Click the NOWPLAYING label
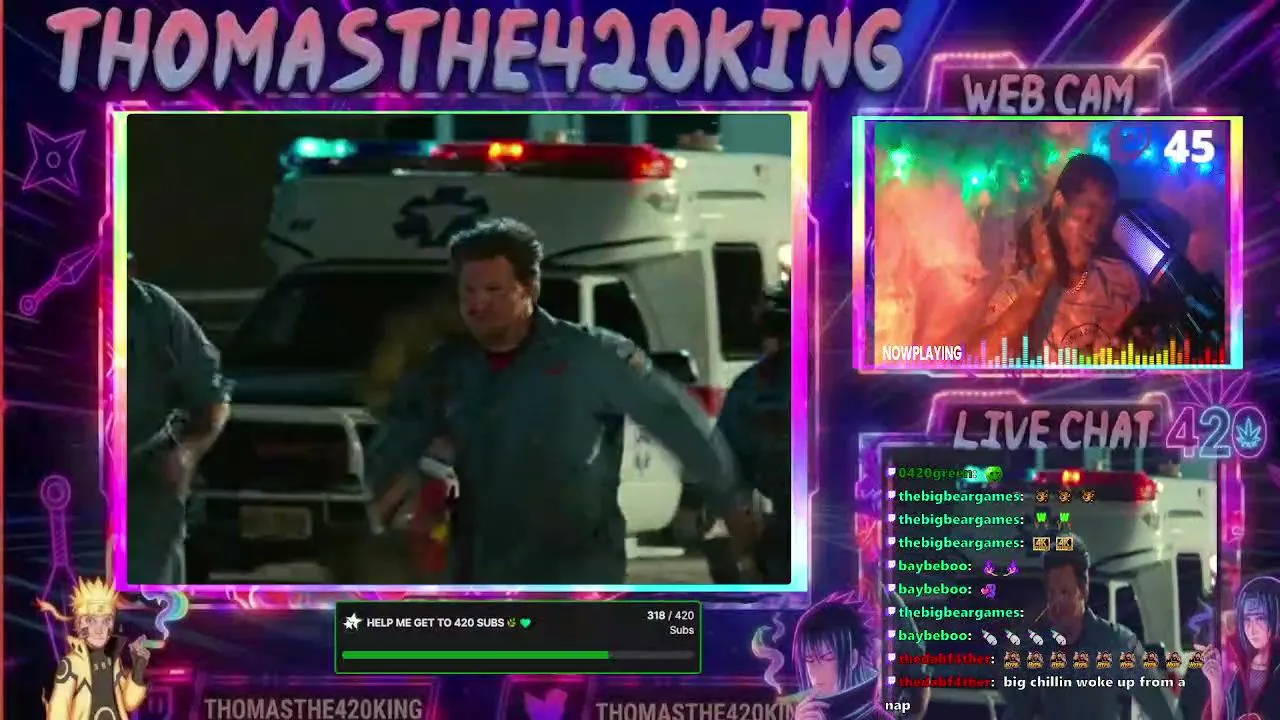This screenshot has width=1280, height=720. coord(922,353)
